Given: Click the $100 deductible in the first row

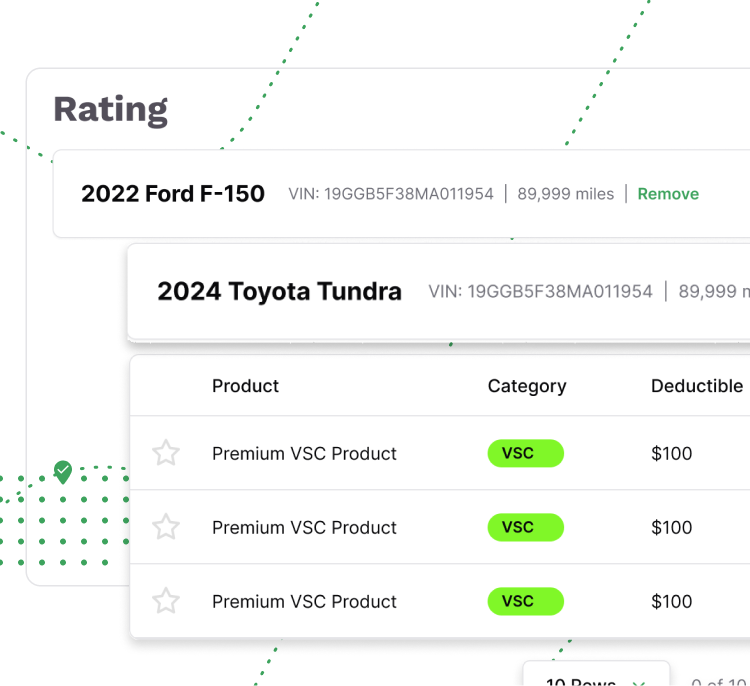Looking at the screenshot, I should tap(671, 453).
